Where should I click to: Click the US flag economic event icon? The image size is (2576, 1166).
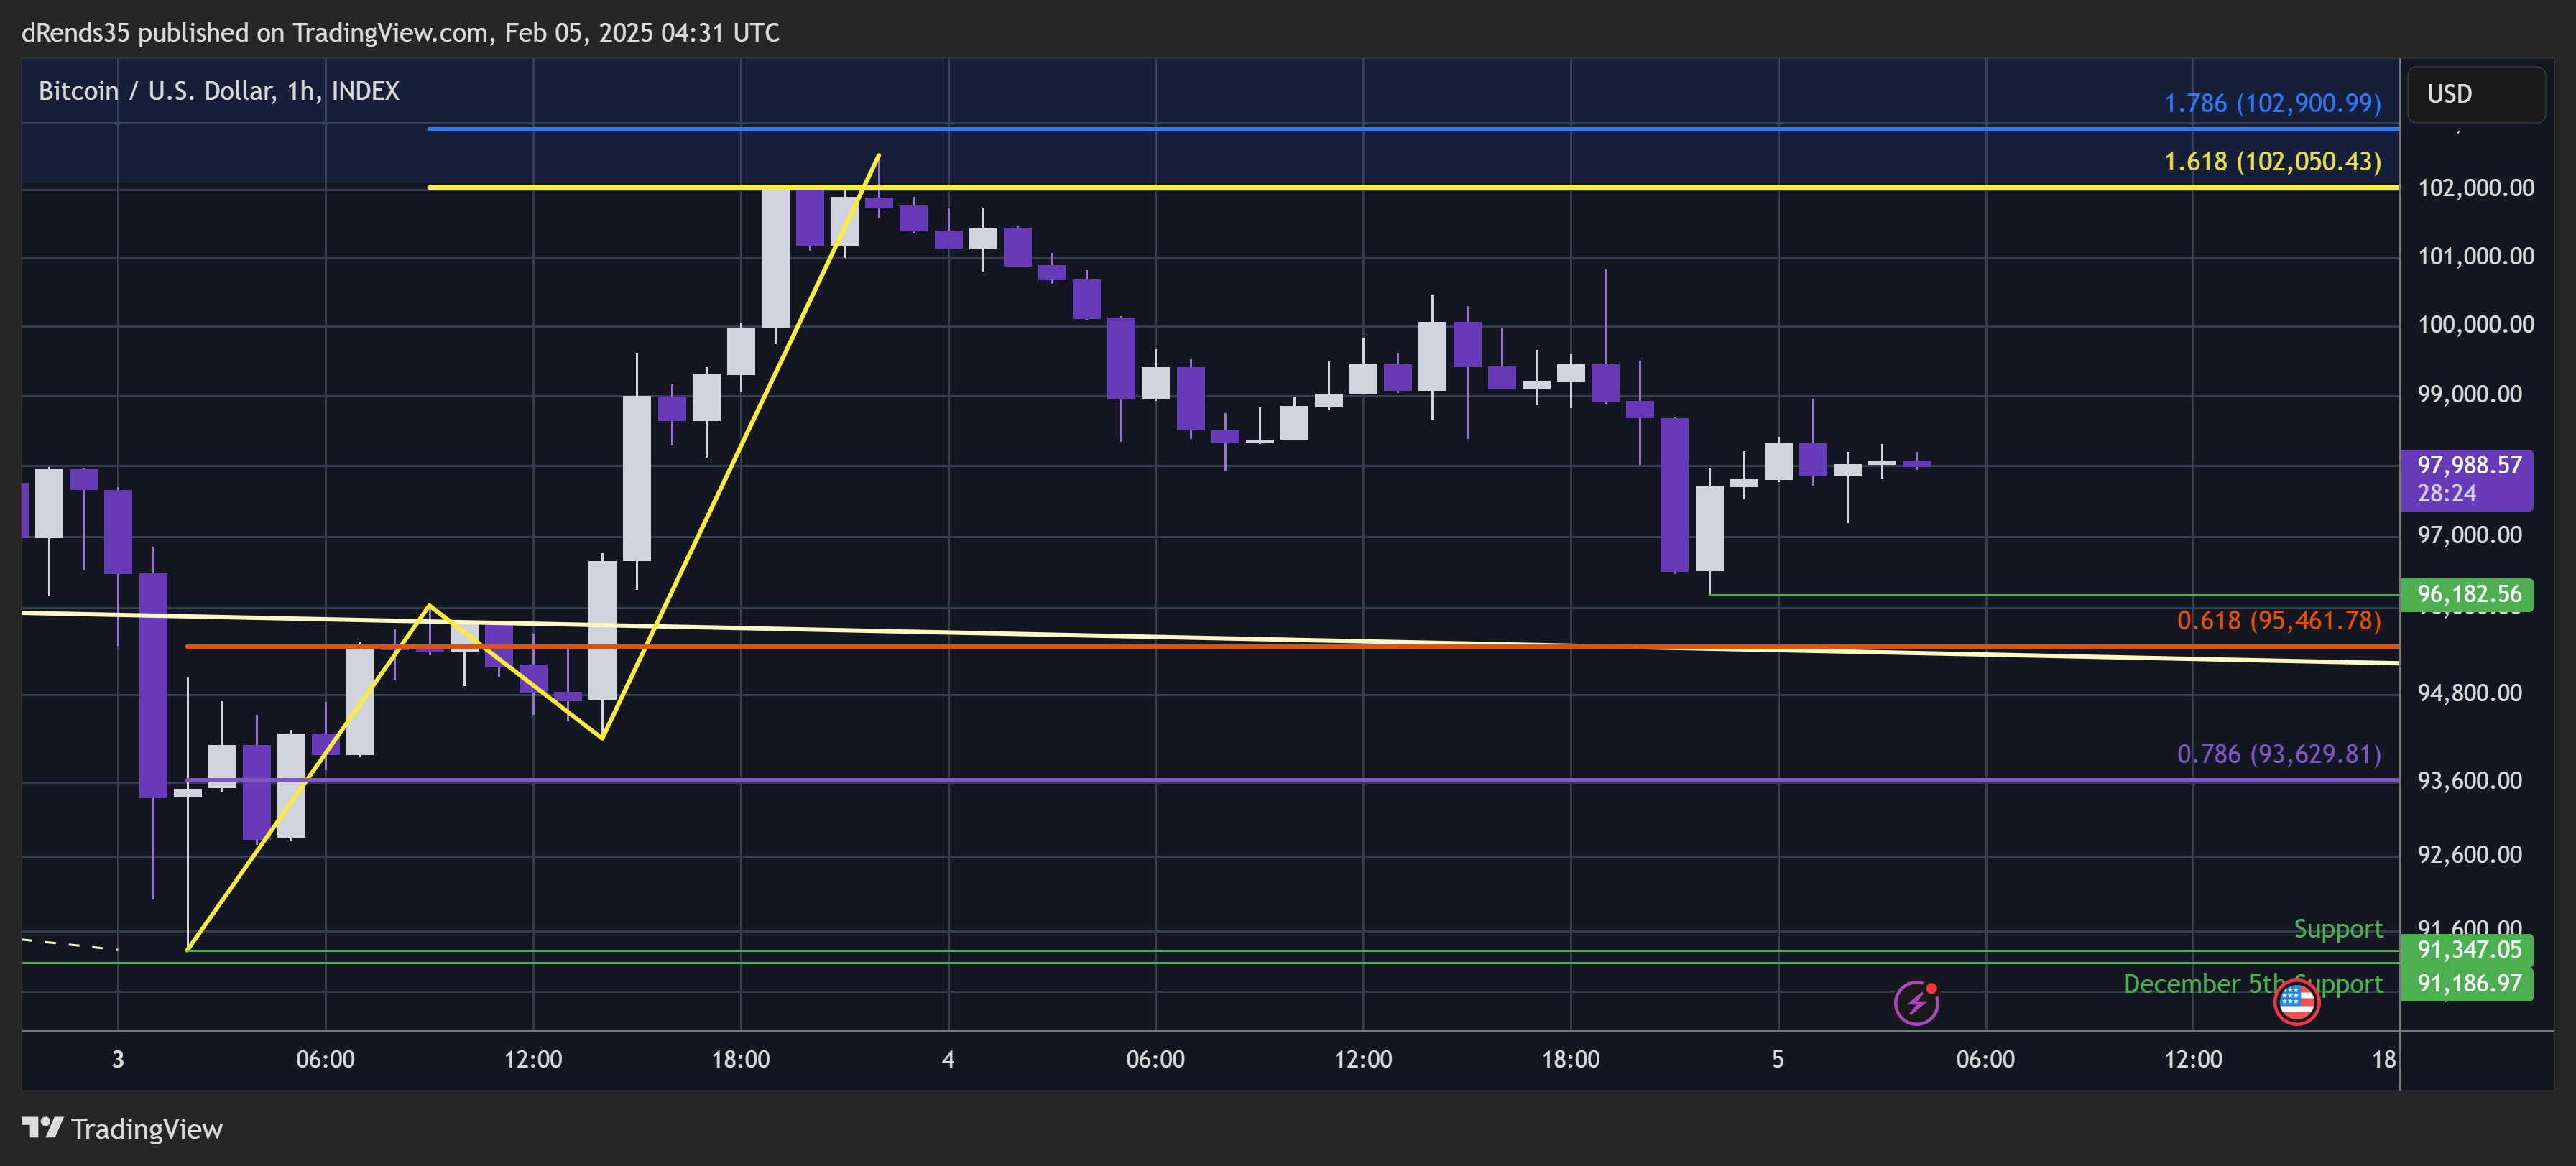point(2296,1002)
